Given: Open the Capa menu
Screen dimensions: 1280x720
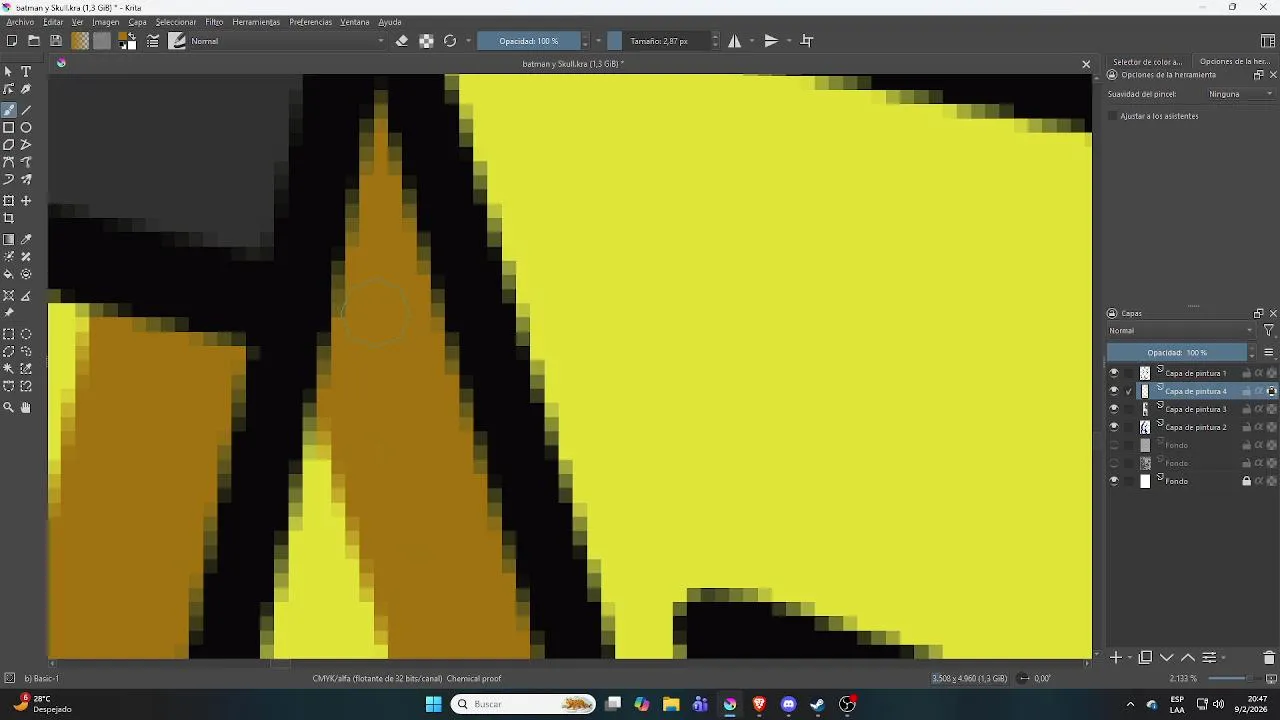Looking at the screenshot, I should 137,22.
